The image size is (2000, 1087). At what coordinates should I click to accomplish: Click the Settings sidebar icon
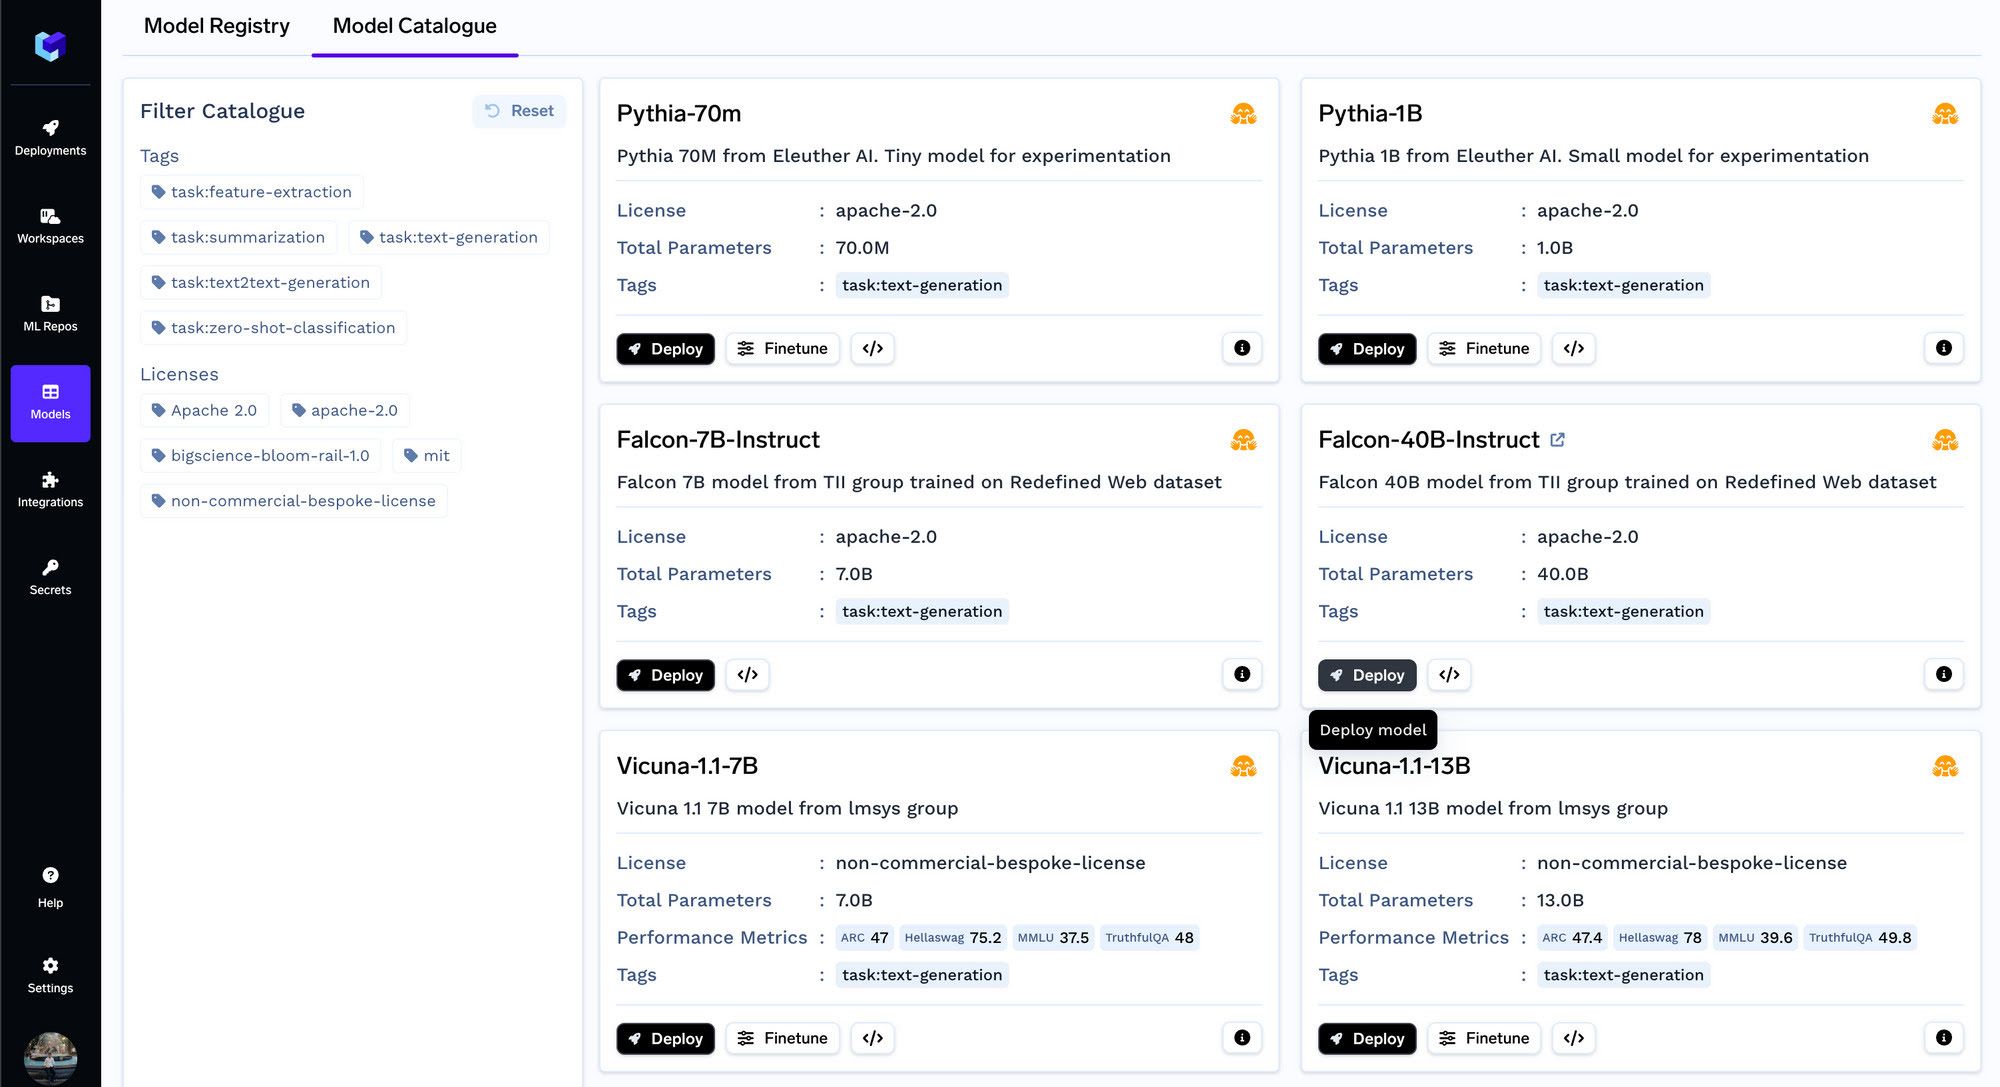50,964
